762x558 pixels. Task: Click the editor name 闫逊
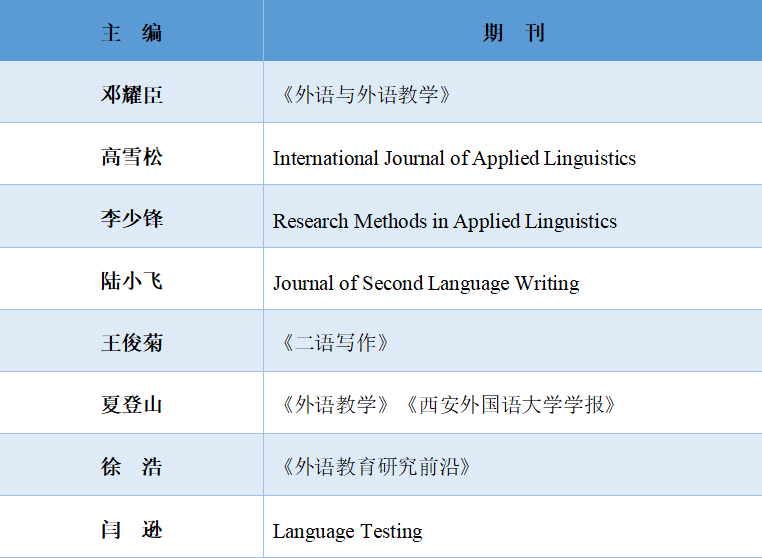click(131, 530)
